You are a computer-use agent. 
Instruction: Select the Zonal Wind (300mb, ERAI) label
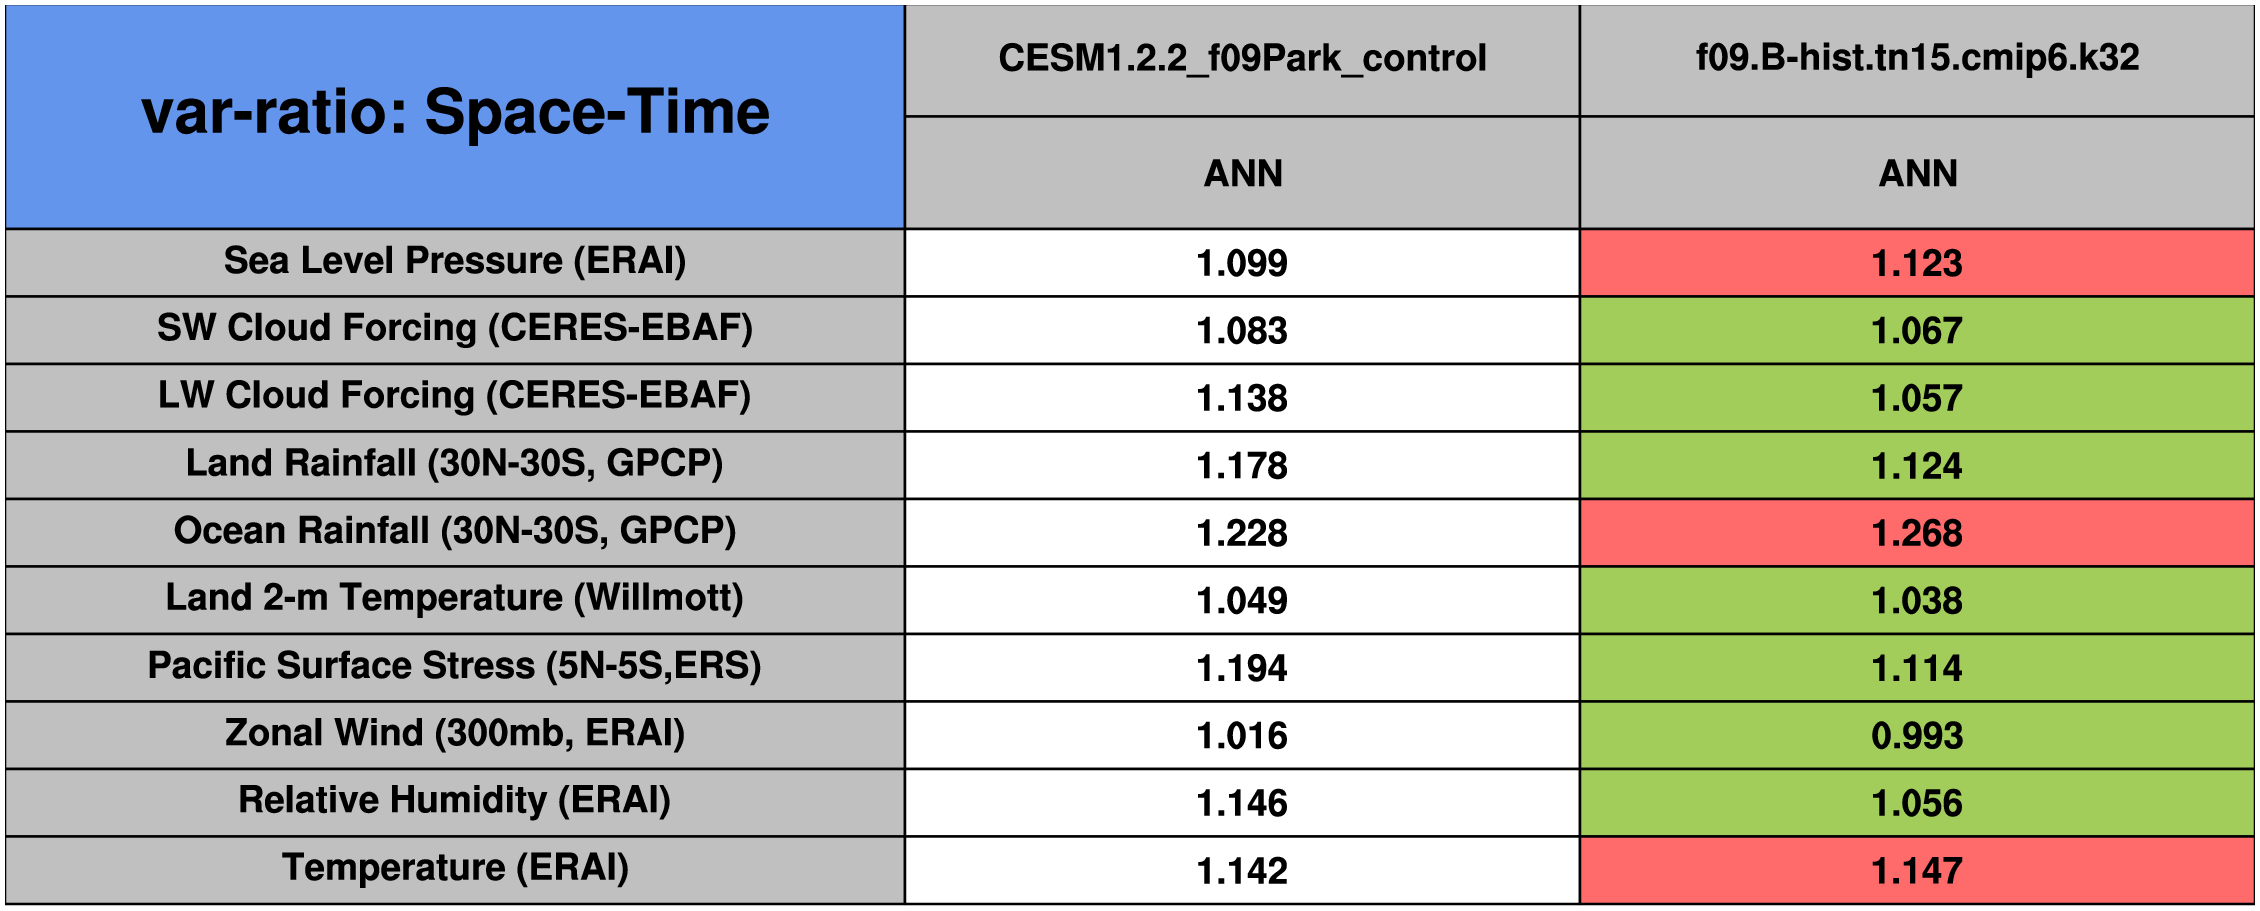(455, 733)
